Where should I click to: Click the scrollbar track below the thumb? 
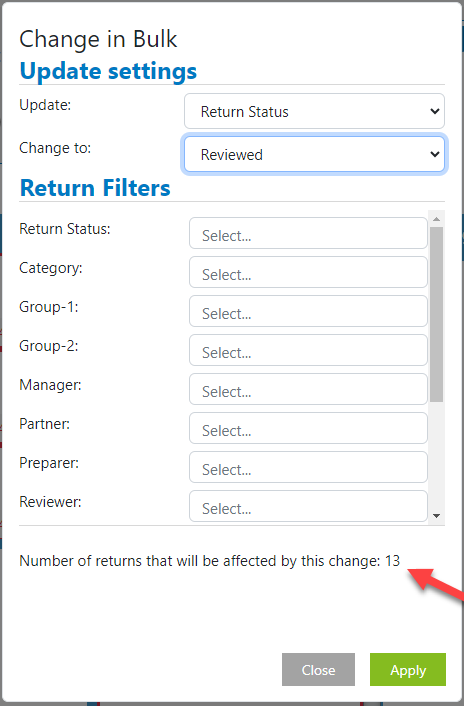tap(437, 456)
